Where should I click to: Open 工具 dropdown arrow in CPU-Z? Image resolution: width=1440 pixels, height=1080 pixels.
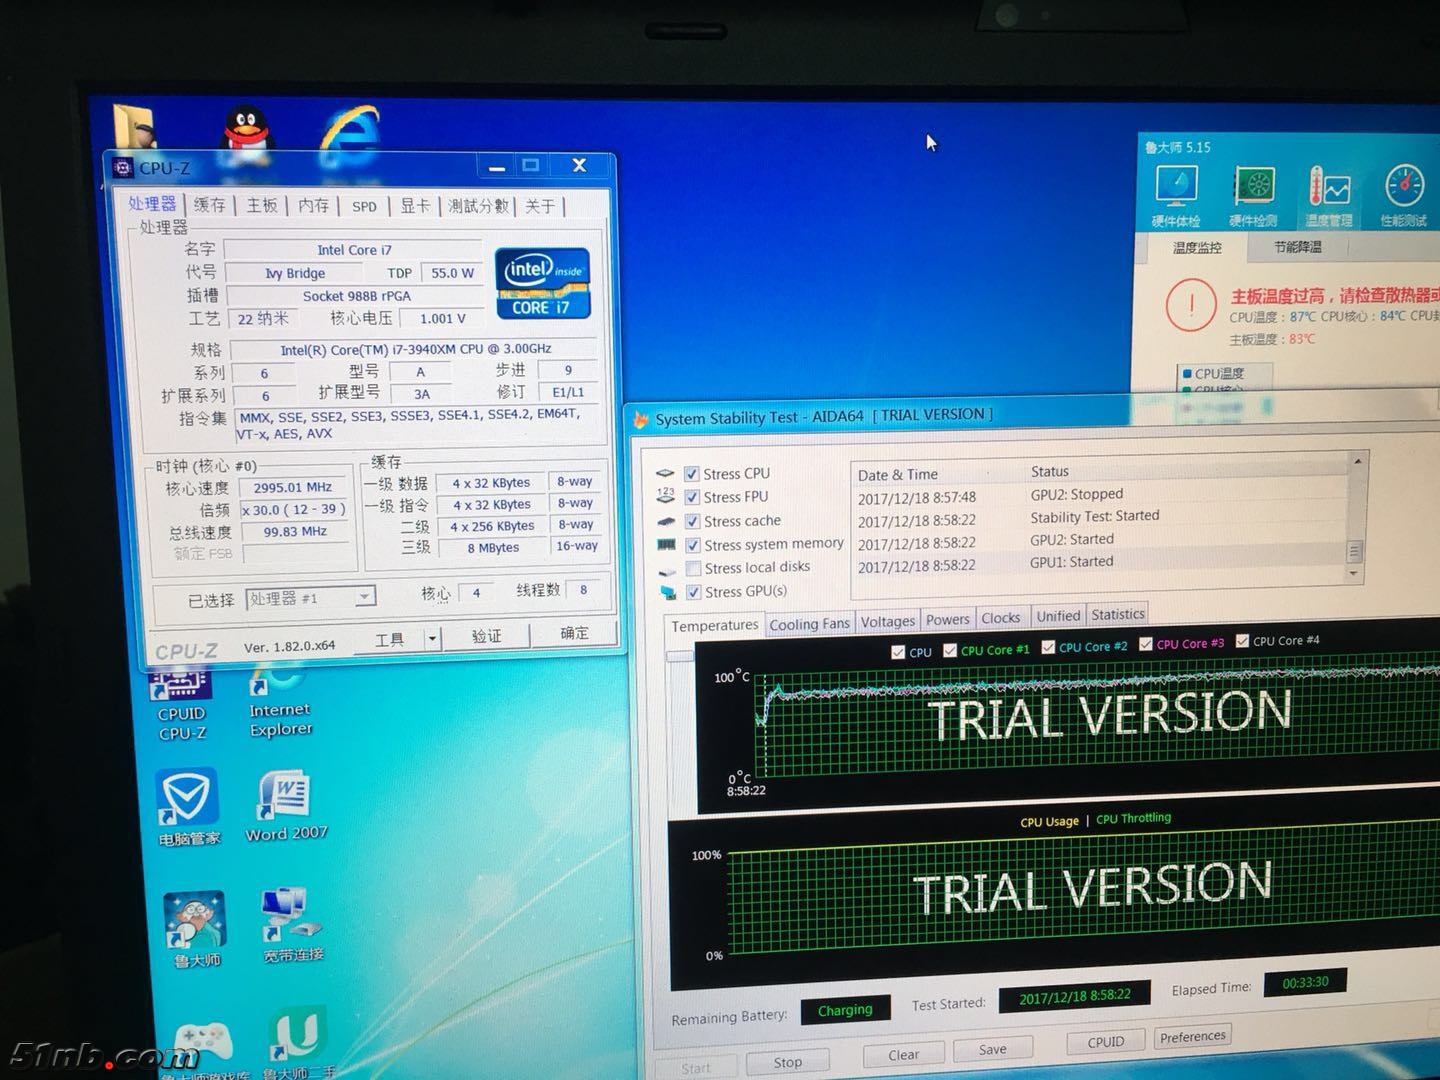[432, 638]
